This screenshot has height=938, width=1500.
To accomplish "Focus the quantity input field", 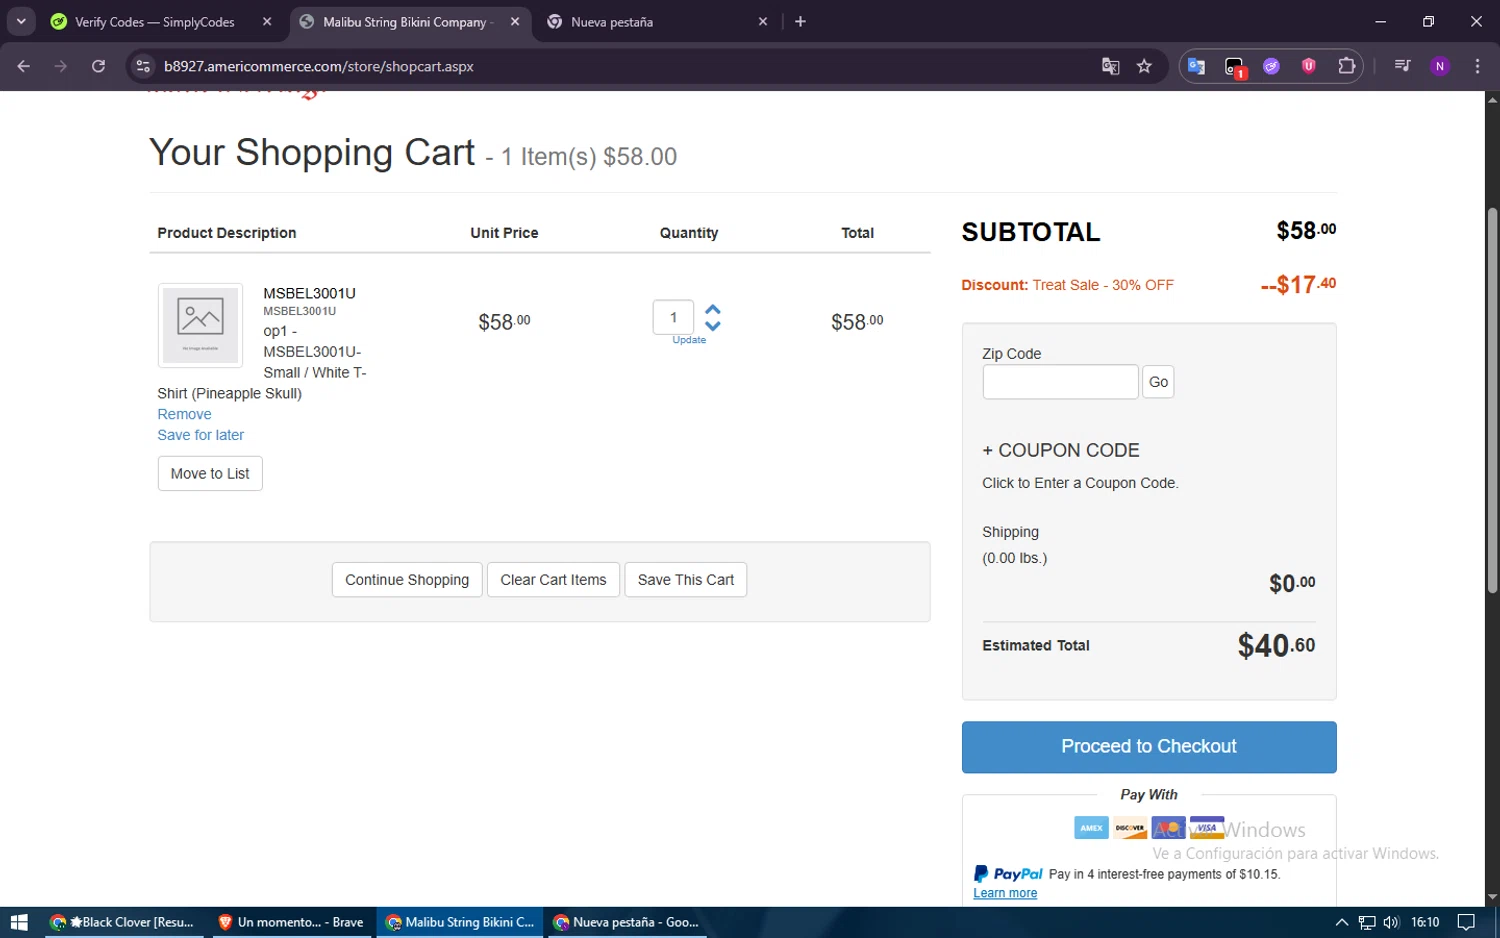I will [x=673, y=317].
